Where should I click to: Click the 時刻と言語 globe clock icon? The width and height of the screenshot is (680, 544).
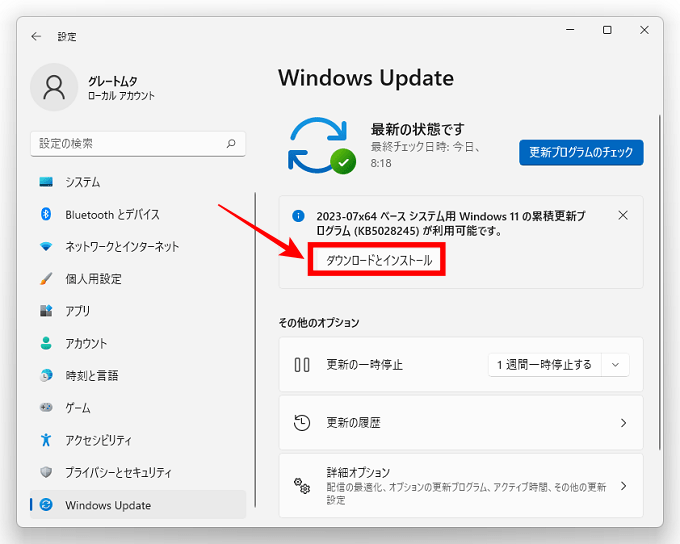[46, 375]
